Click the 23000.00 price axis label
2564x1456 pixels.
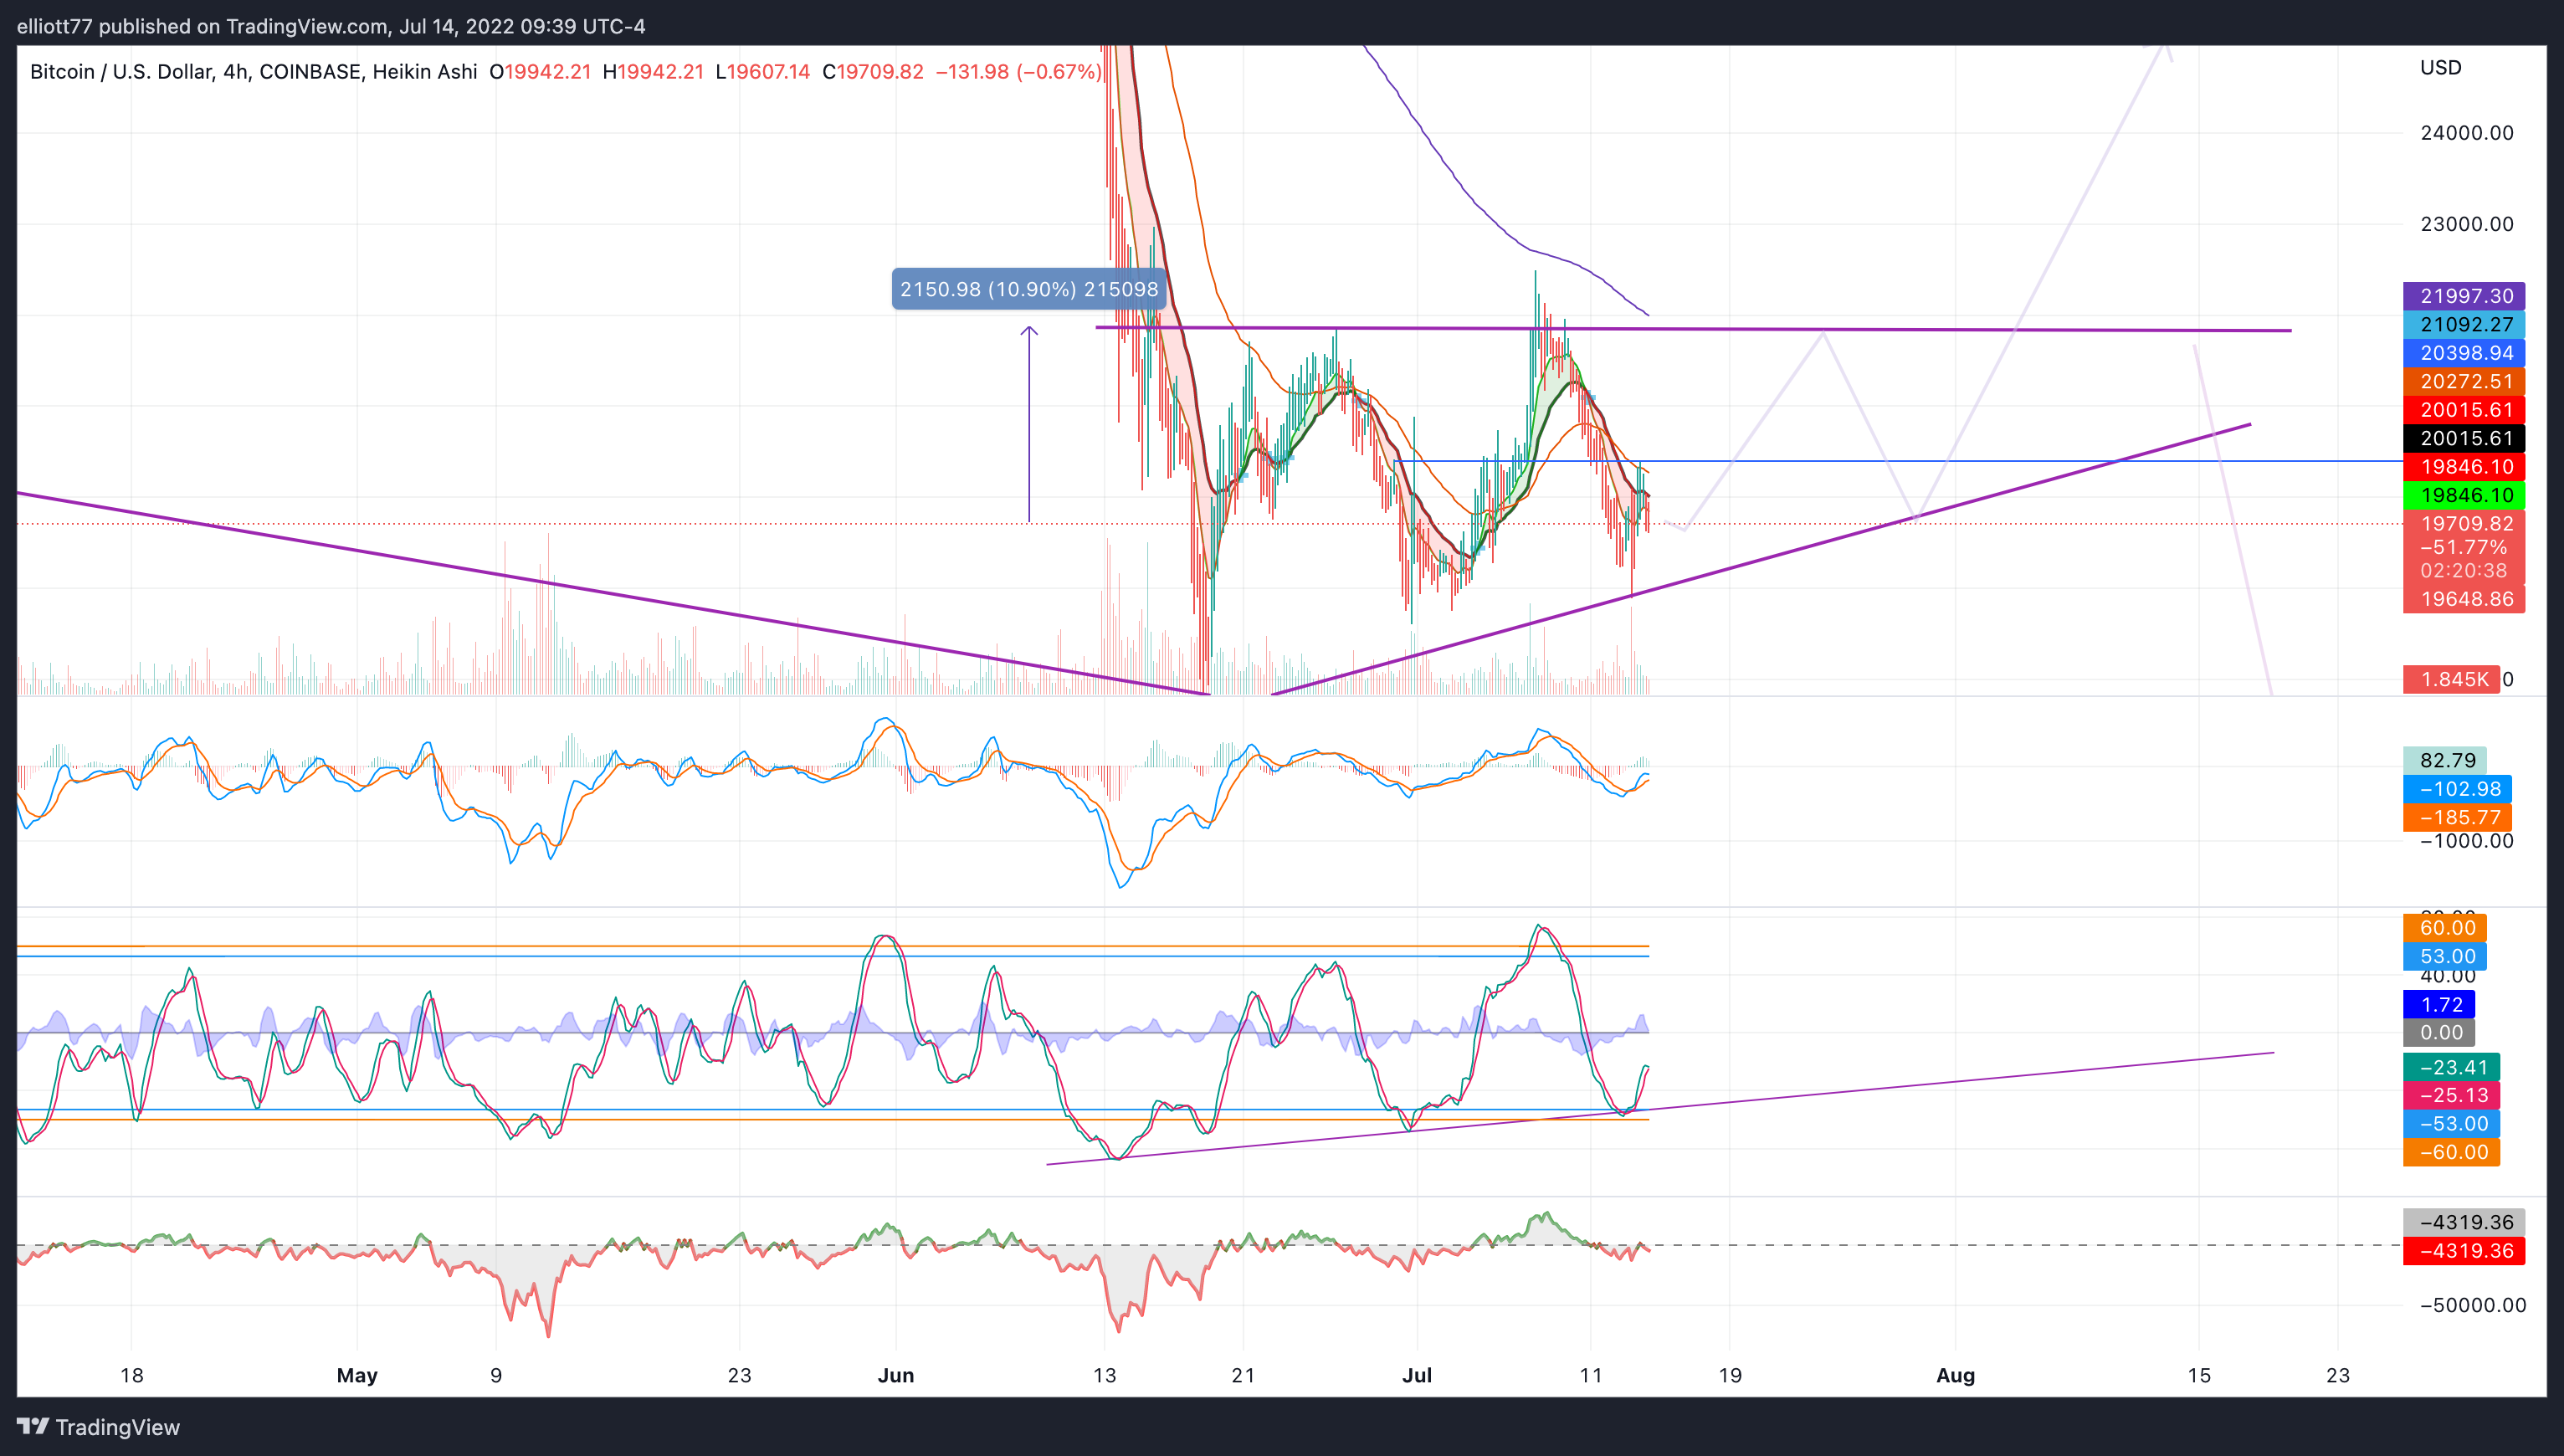2466,224
